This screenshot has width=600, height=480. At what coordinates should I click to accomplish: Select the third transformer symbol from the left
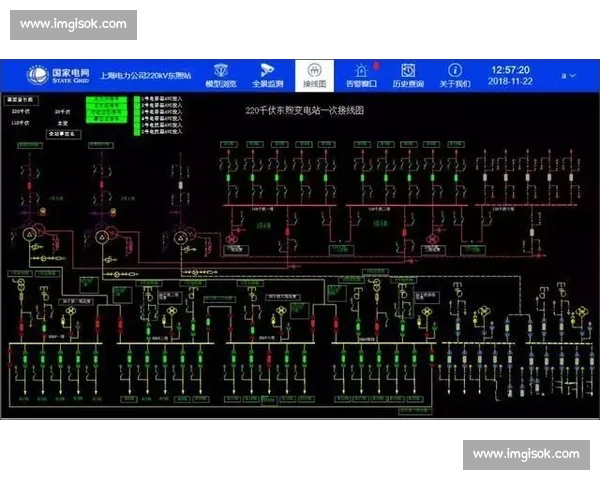point(183,237)
